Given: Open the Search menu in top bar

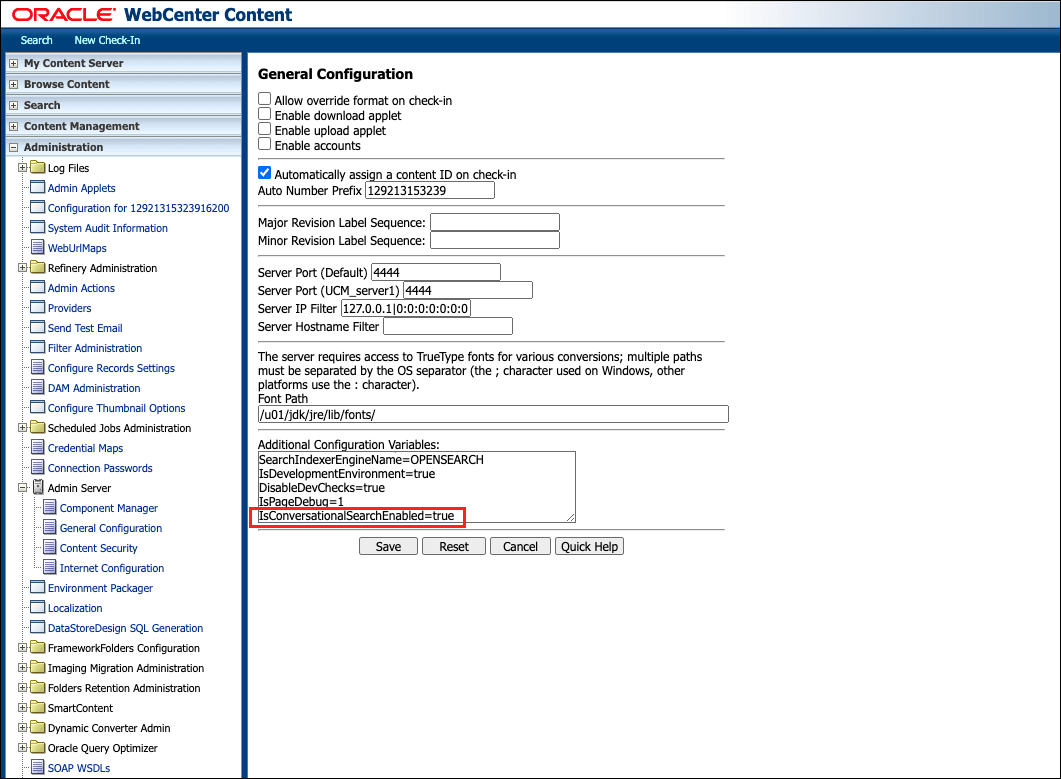Looking at the screenshot, I should [x=37, y=40].
